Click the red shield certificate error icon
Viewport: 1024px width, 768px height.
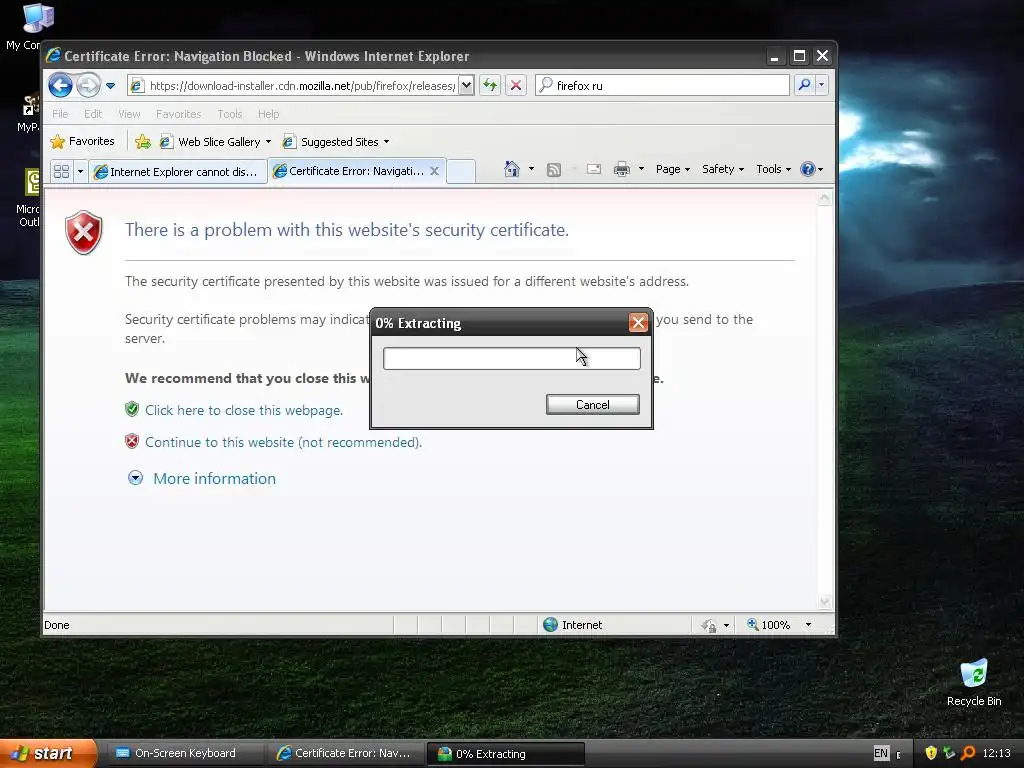point(84,232)
